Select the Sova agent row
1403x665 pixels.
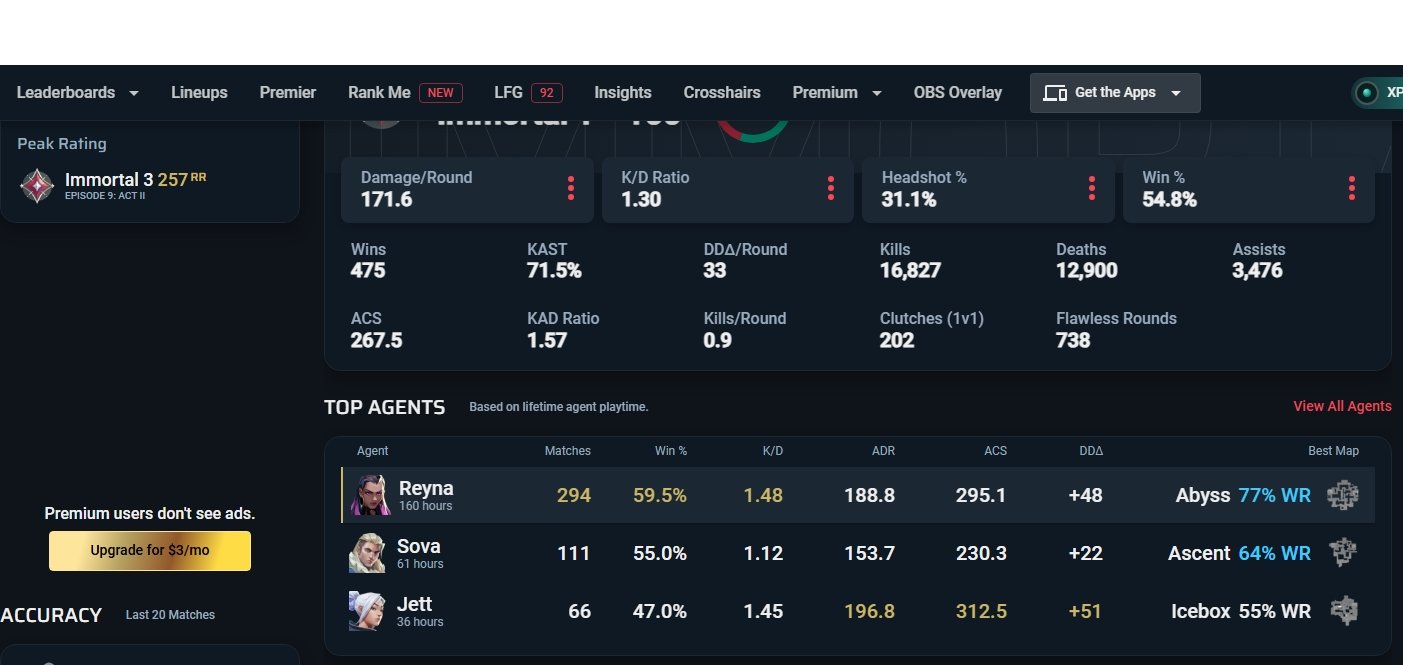858,553
